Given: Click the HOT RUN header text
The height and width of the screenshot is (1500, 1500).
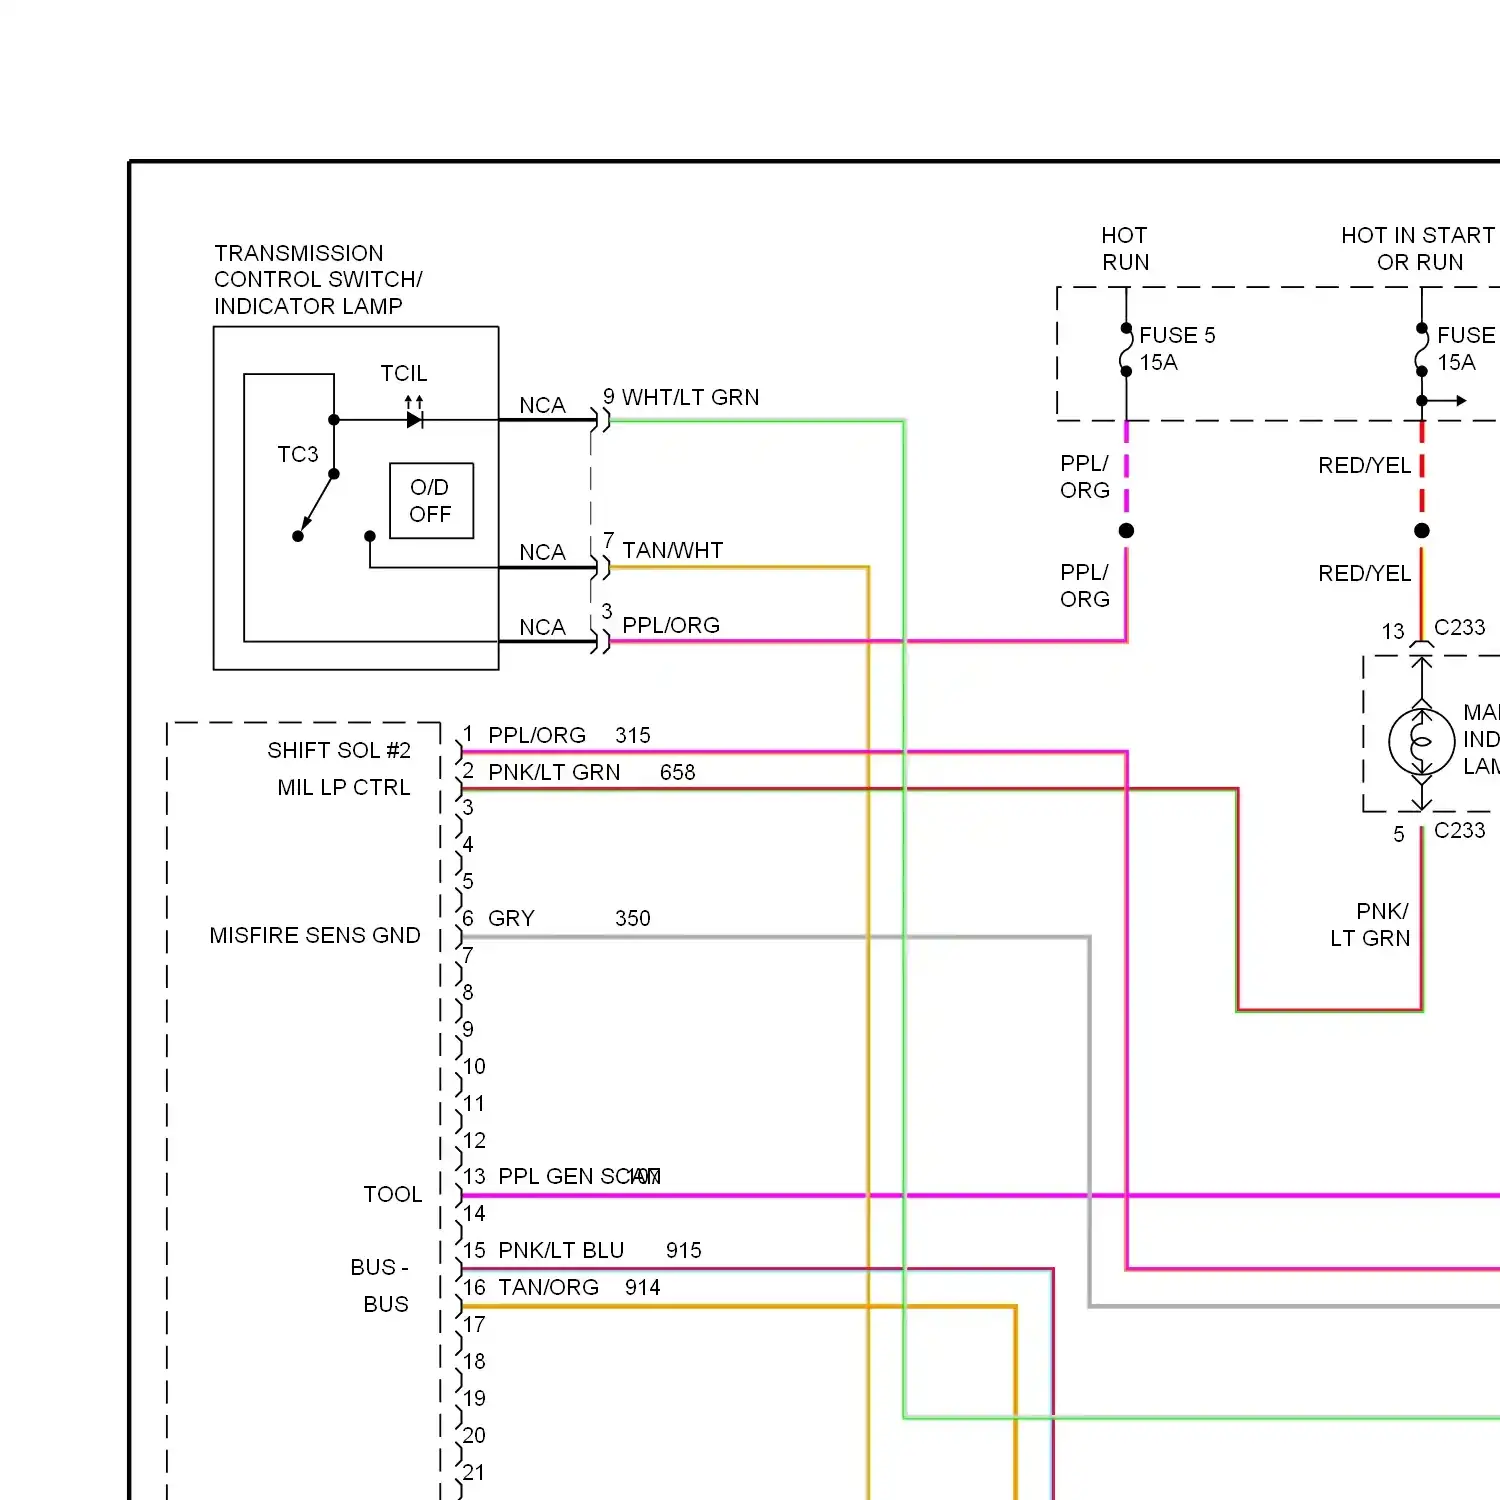Looking at the screenshot, I should pyautogui.click(x=1125, y=249).
